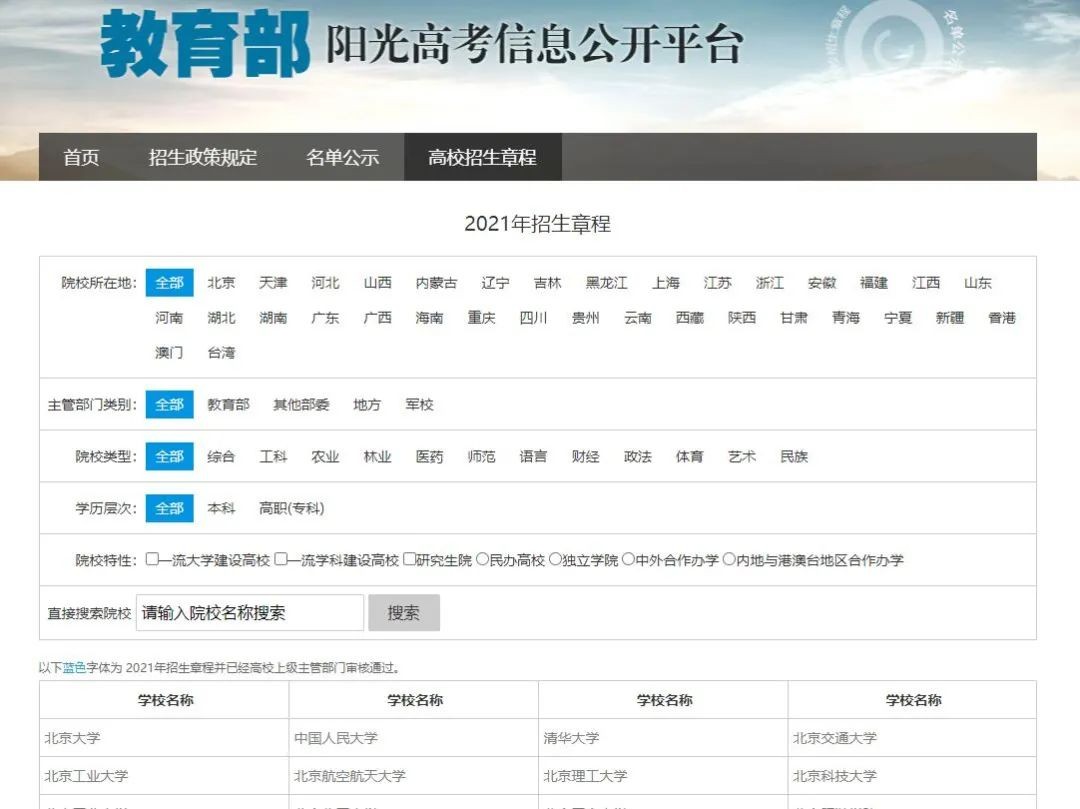Open 北京交通大学 in the school table
1080x809 pixels.
pos(835,738)
